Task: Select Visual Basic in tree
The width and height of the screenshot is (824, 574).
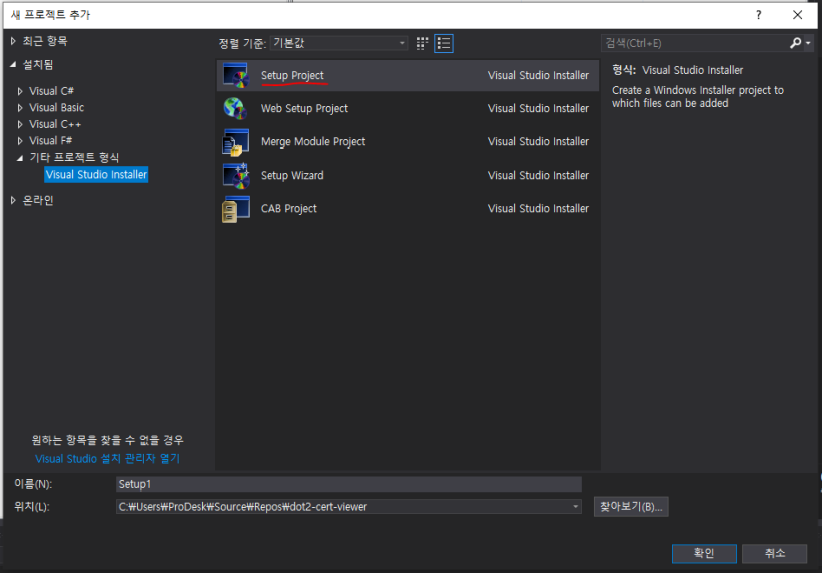Action: (57, 108)
